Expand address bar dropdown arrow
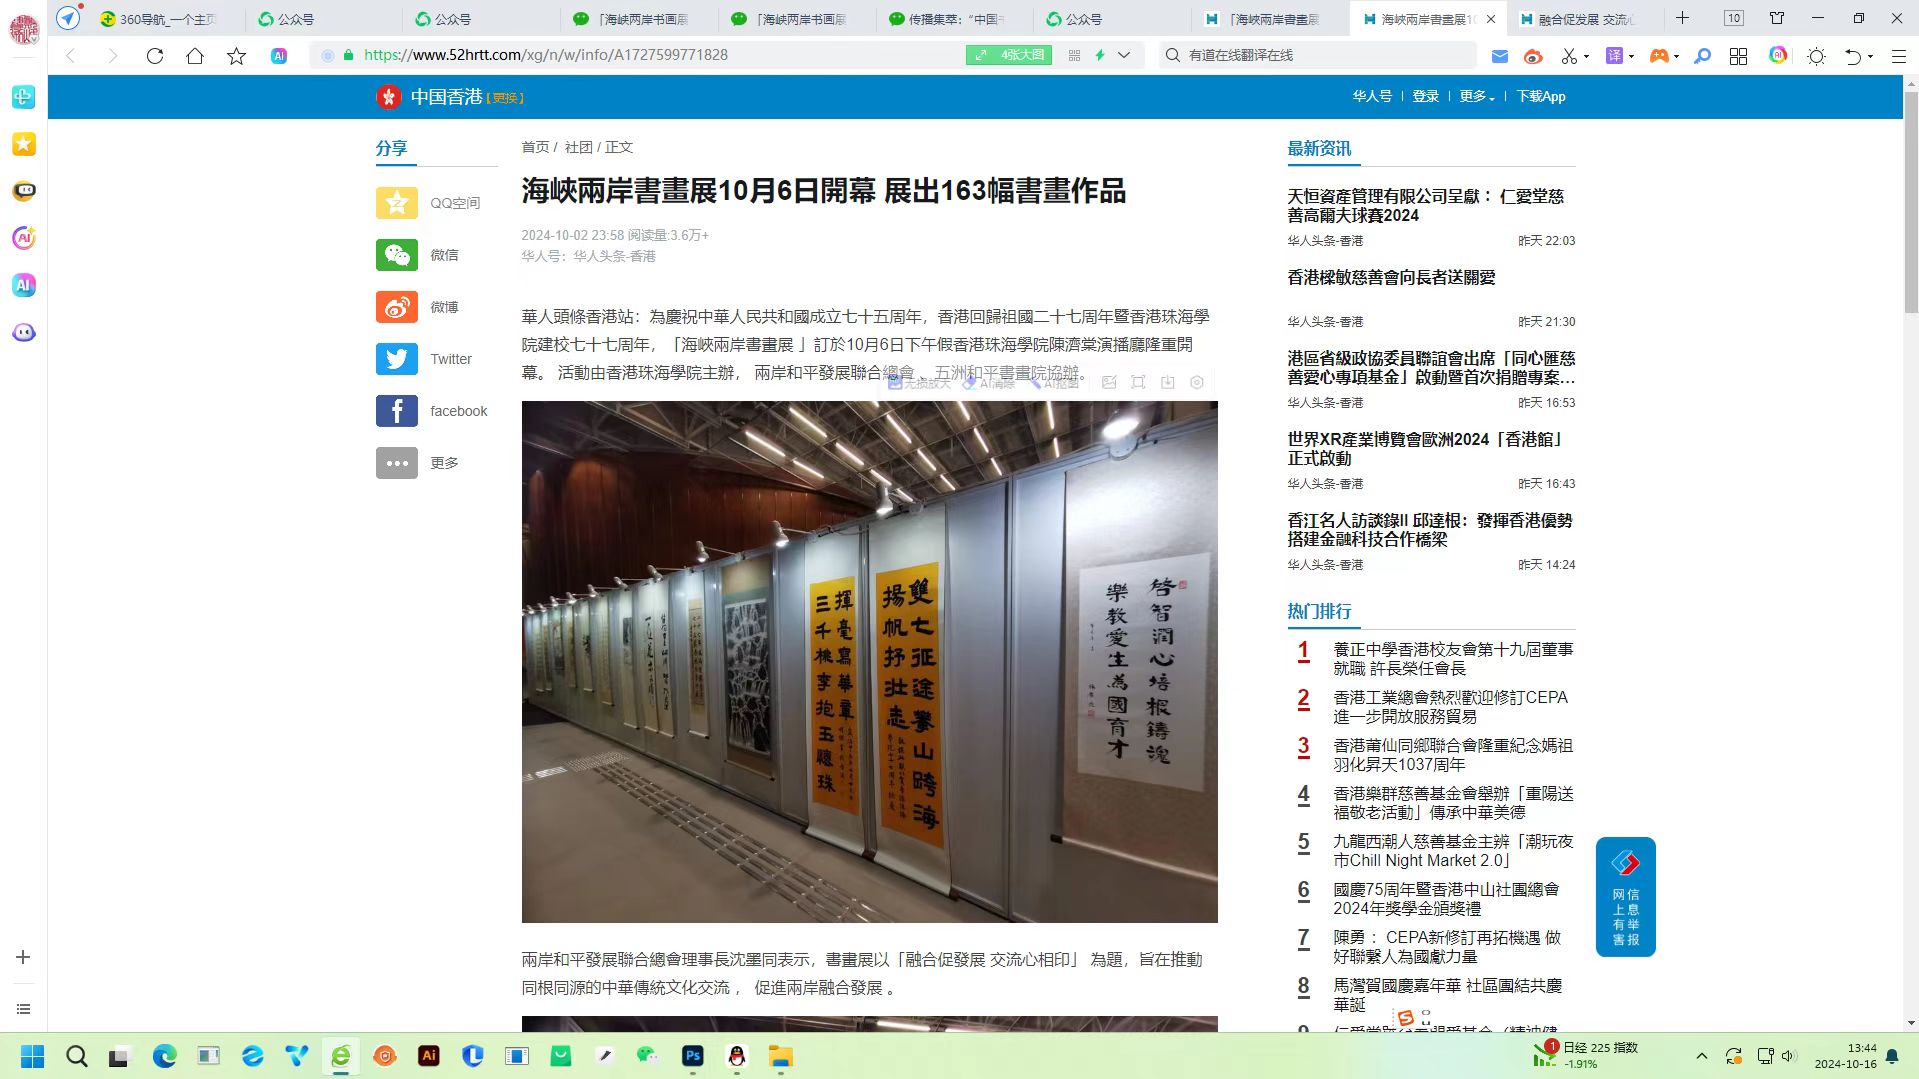The width and height of the screenshot is (1919, 1079). pos(1124,56)
